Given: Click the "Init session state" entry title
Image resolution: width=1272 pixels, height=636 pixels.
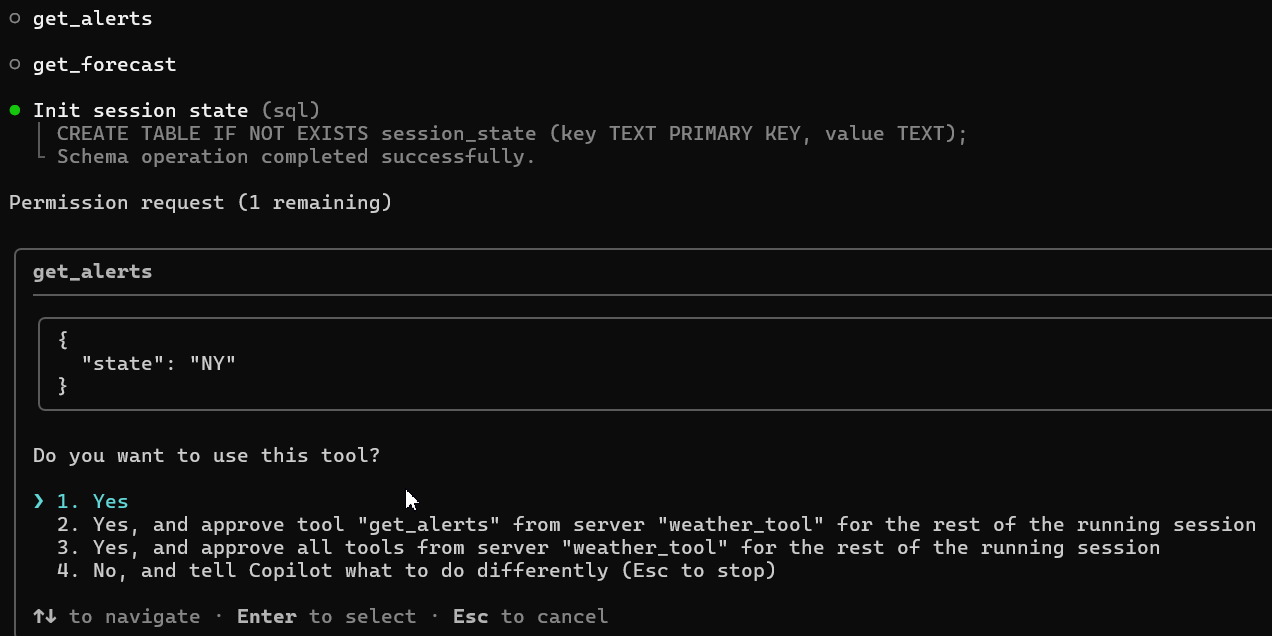Looking at the screenshot, I should (x=140, y=110).
